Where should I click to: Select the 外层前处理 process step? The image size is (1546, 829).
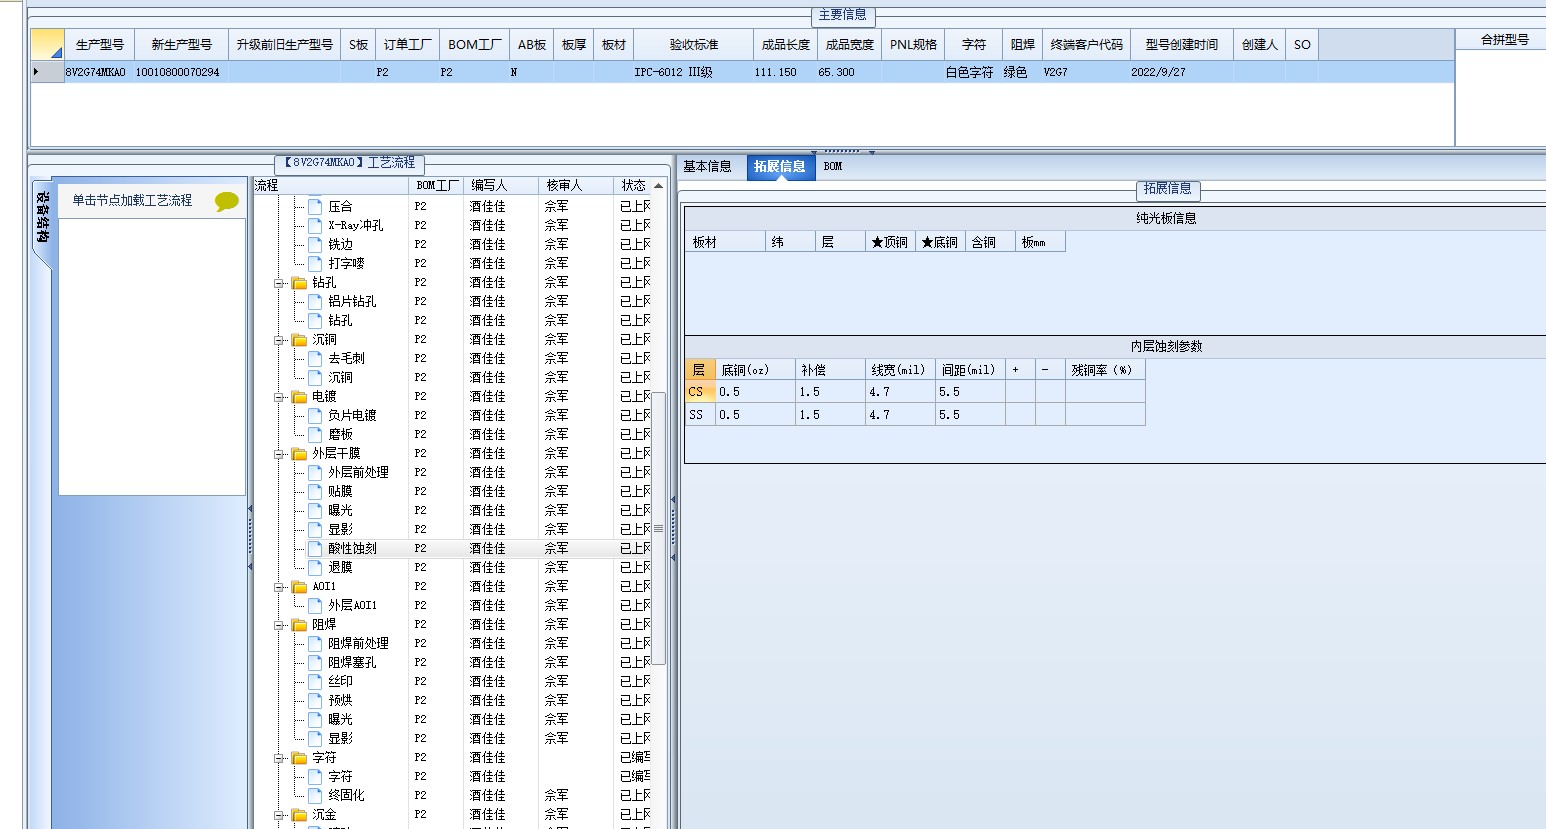[358, 472]
